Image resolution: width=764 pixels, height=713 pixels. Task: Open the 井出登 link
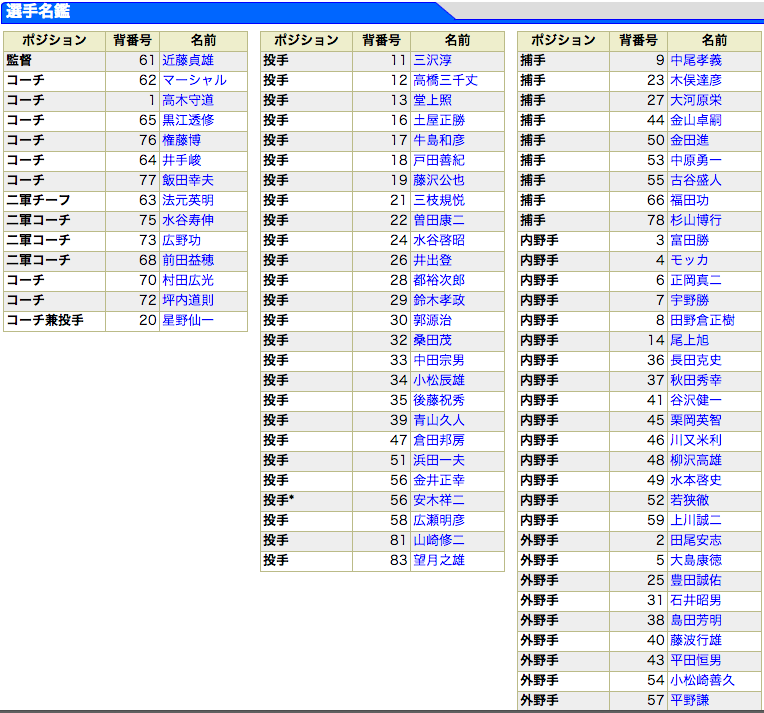click(x=433, y=260)
